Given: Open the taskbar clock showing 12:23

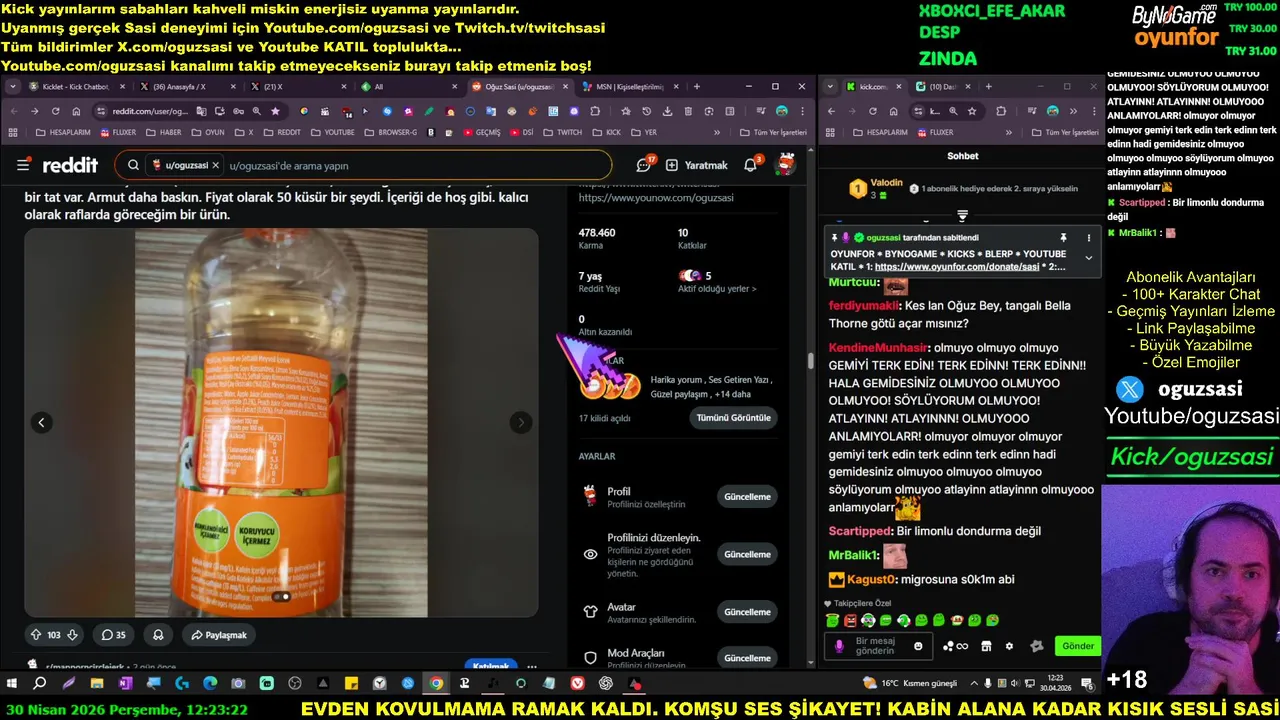Looking at the screenshot, I should pyautogui.click(x=1054, y=683).
